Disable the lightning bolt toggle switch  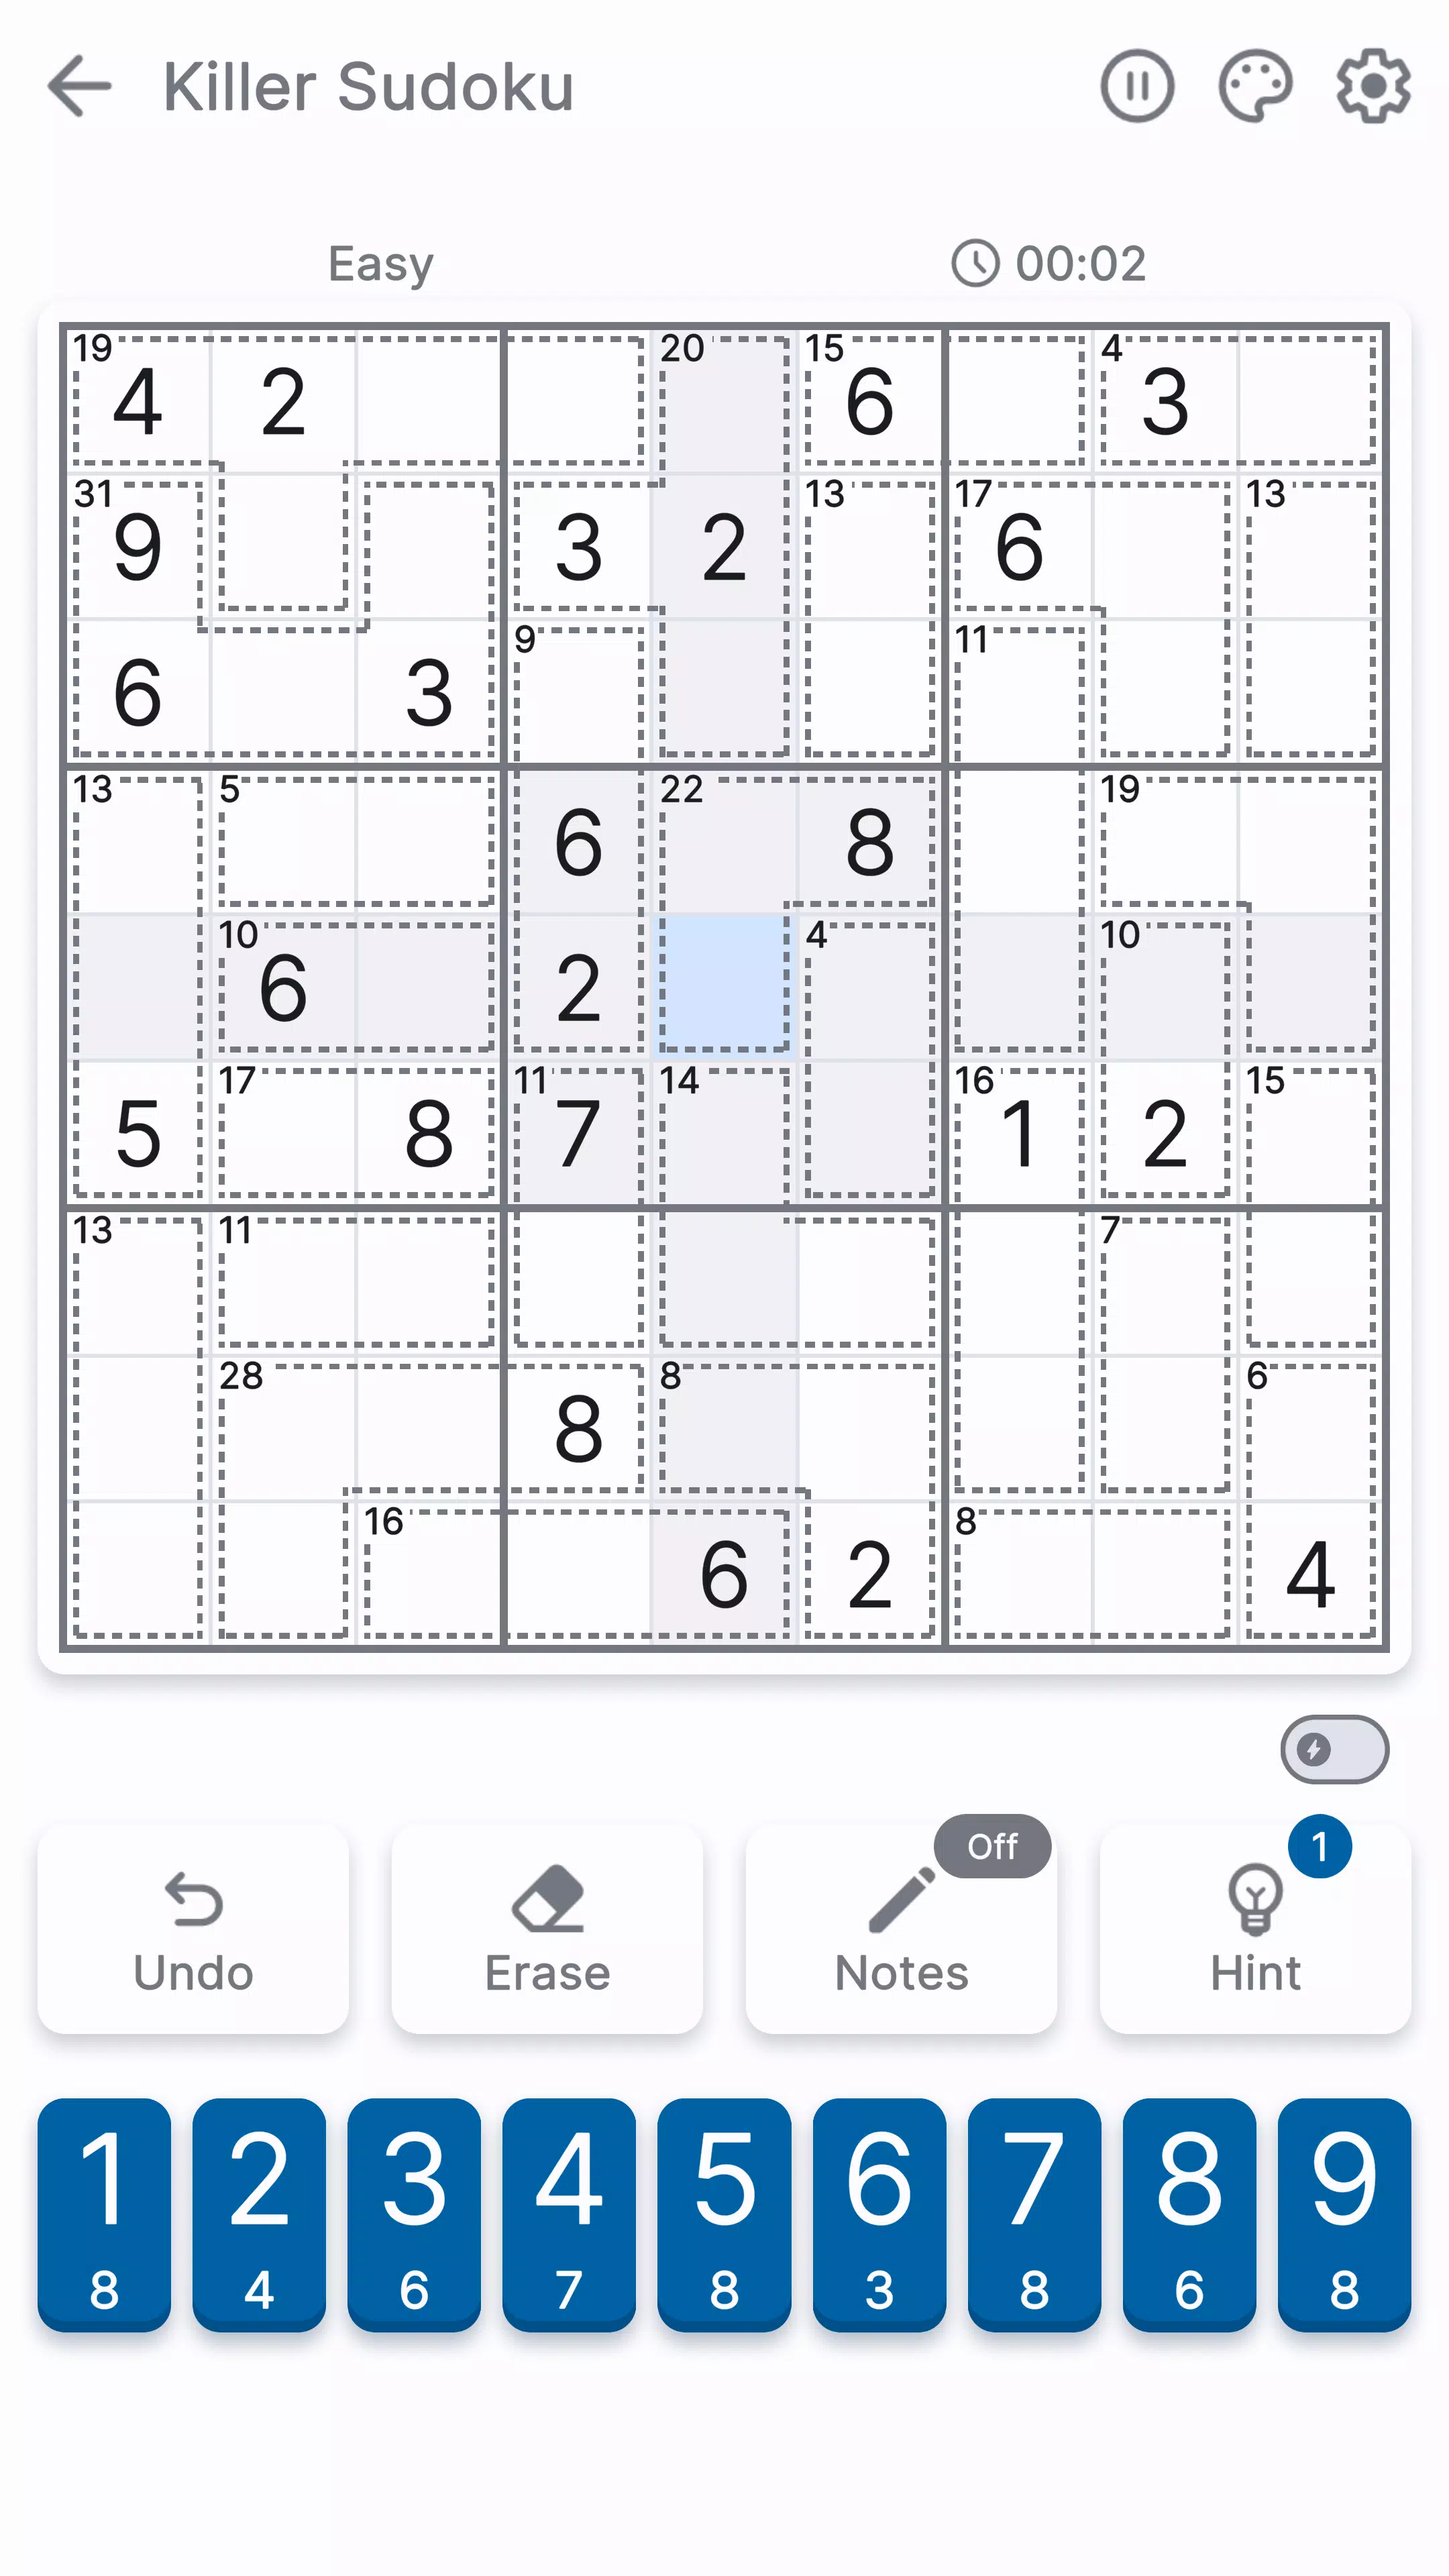point(1334,1750)
